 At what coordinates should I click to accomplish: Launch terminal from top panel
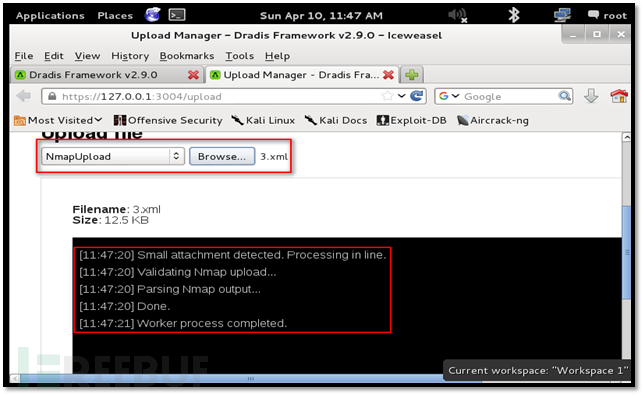[x=177, y=15]
